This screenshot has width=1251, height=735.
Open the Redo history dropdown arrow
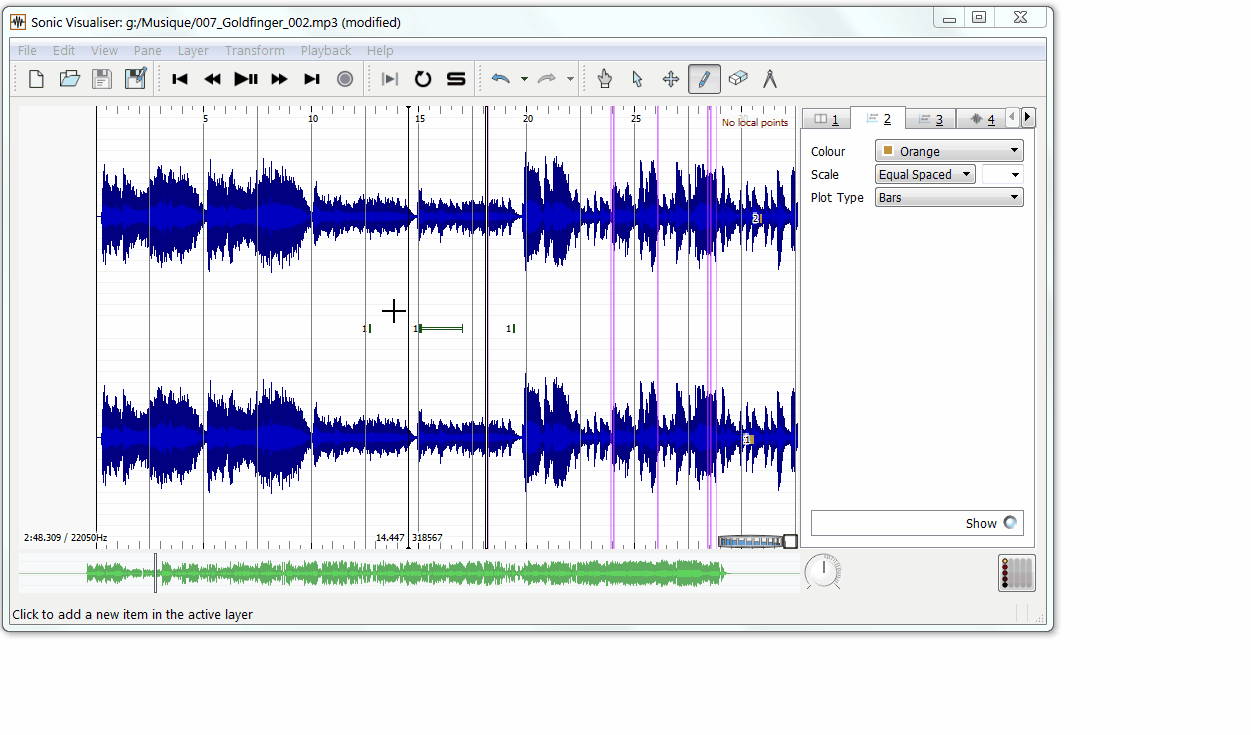570,79
